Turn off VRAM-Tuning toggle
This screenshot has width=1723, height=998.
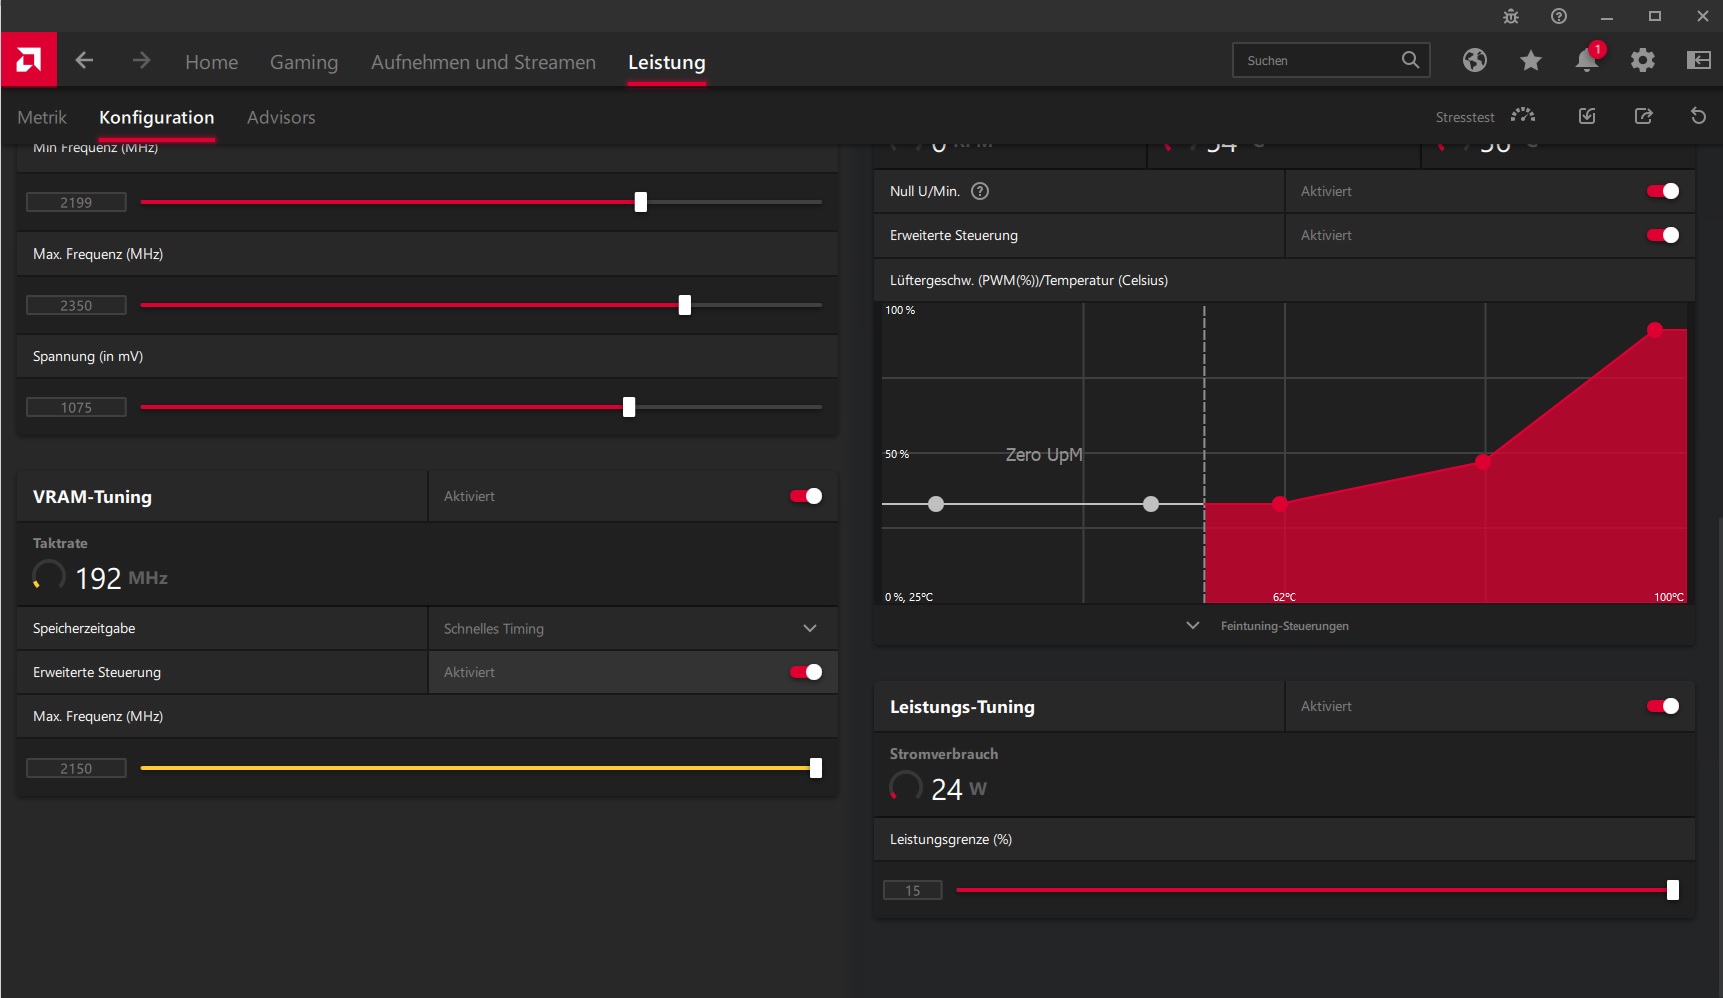click(x=806, y=496)
